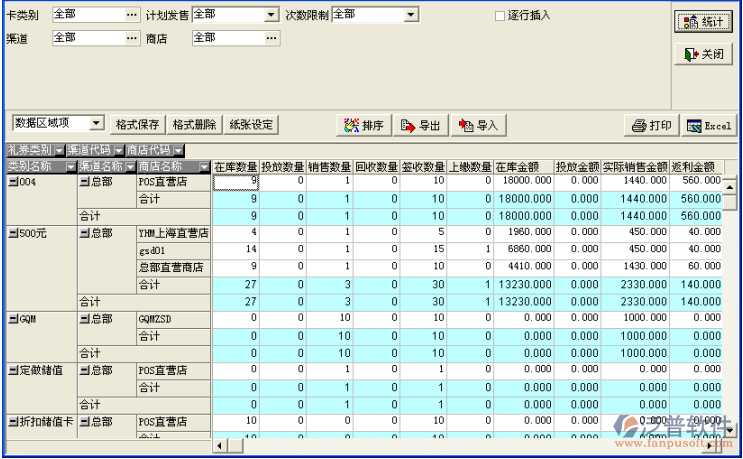Image resolution: width=743 pixels, height=459 pixels.
Task: Open the 数据区域项 dropdown list
Action: [97, 123]
